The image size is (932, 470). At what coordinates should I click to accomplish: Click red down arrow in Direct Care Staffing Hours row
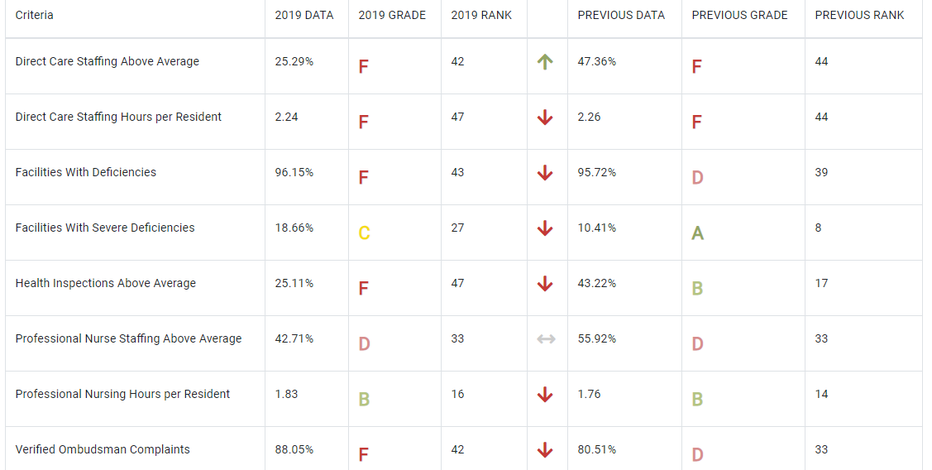click(545, 118)
